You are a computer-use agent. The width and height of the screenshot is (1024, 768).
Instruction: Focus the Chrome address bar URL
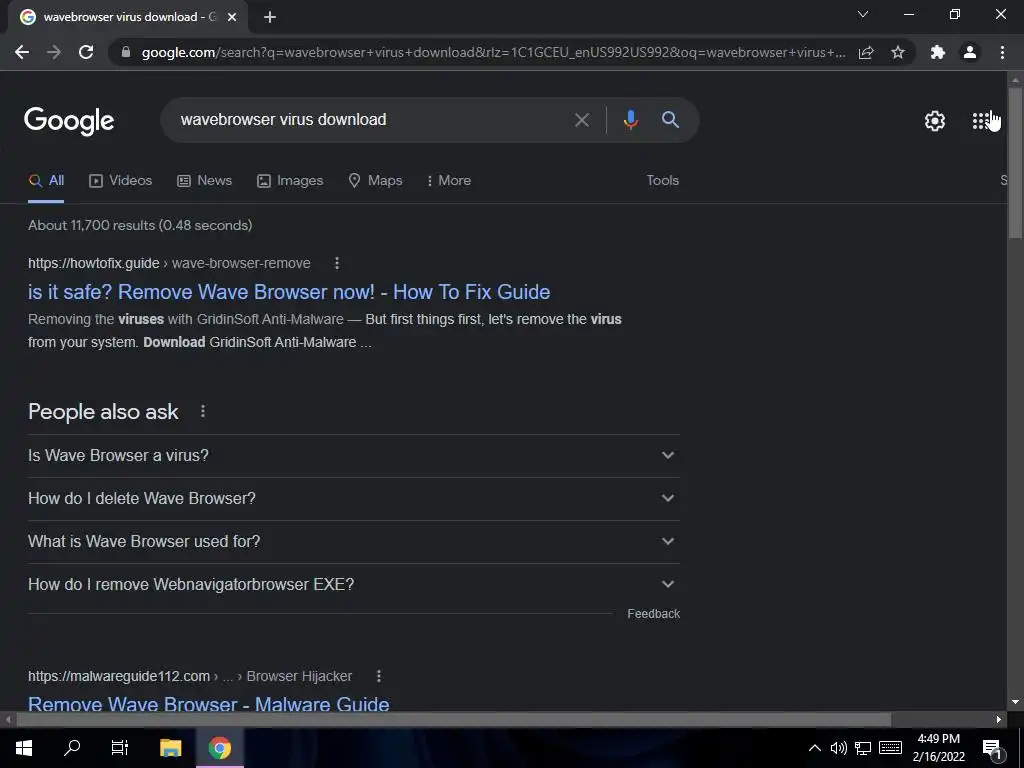click(493, 52)
